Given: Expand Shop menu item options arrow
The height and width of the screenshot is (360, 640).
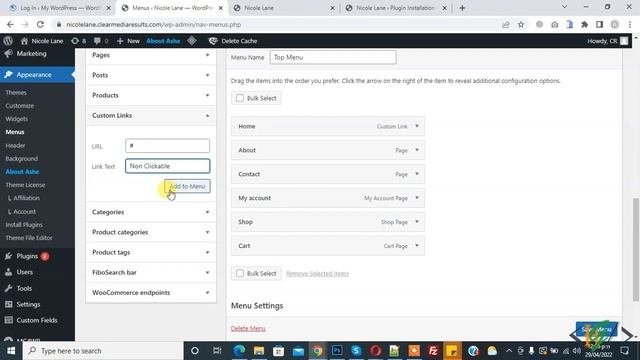Looking at the screenshot, I should coord(417,222).
